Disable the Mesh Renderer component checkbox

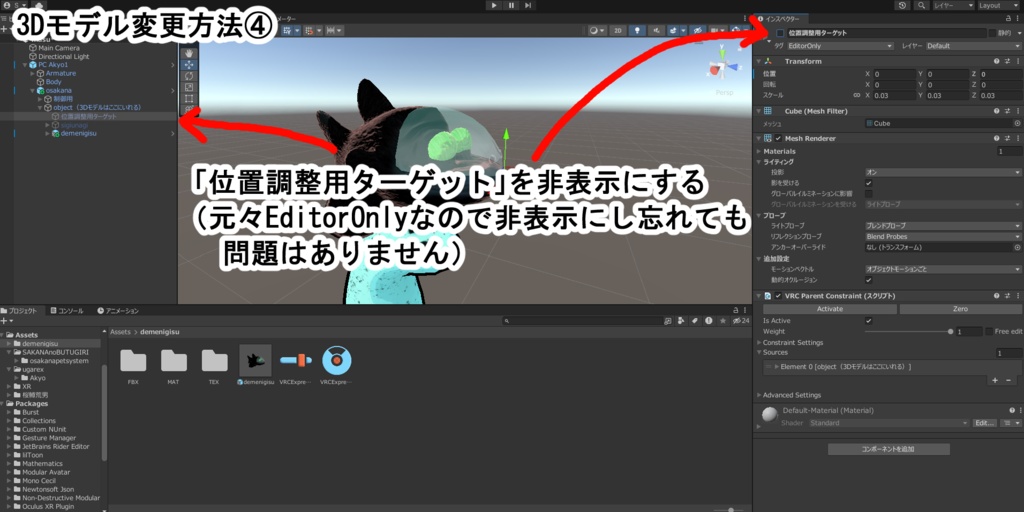point(778,138)
